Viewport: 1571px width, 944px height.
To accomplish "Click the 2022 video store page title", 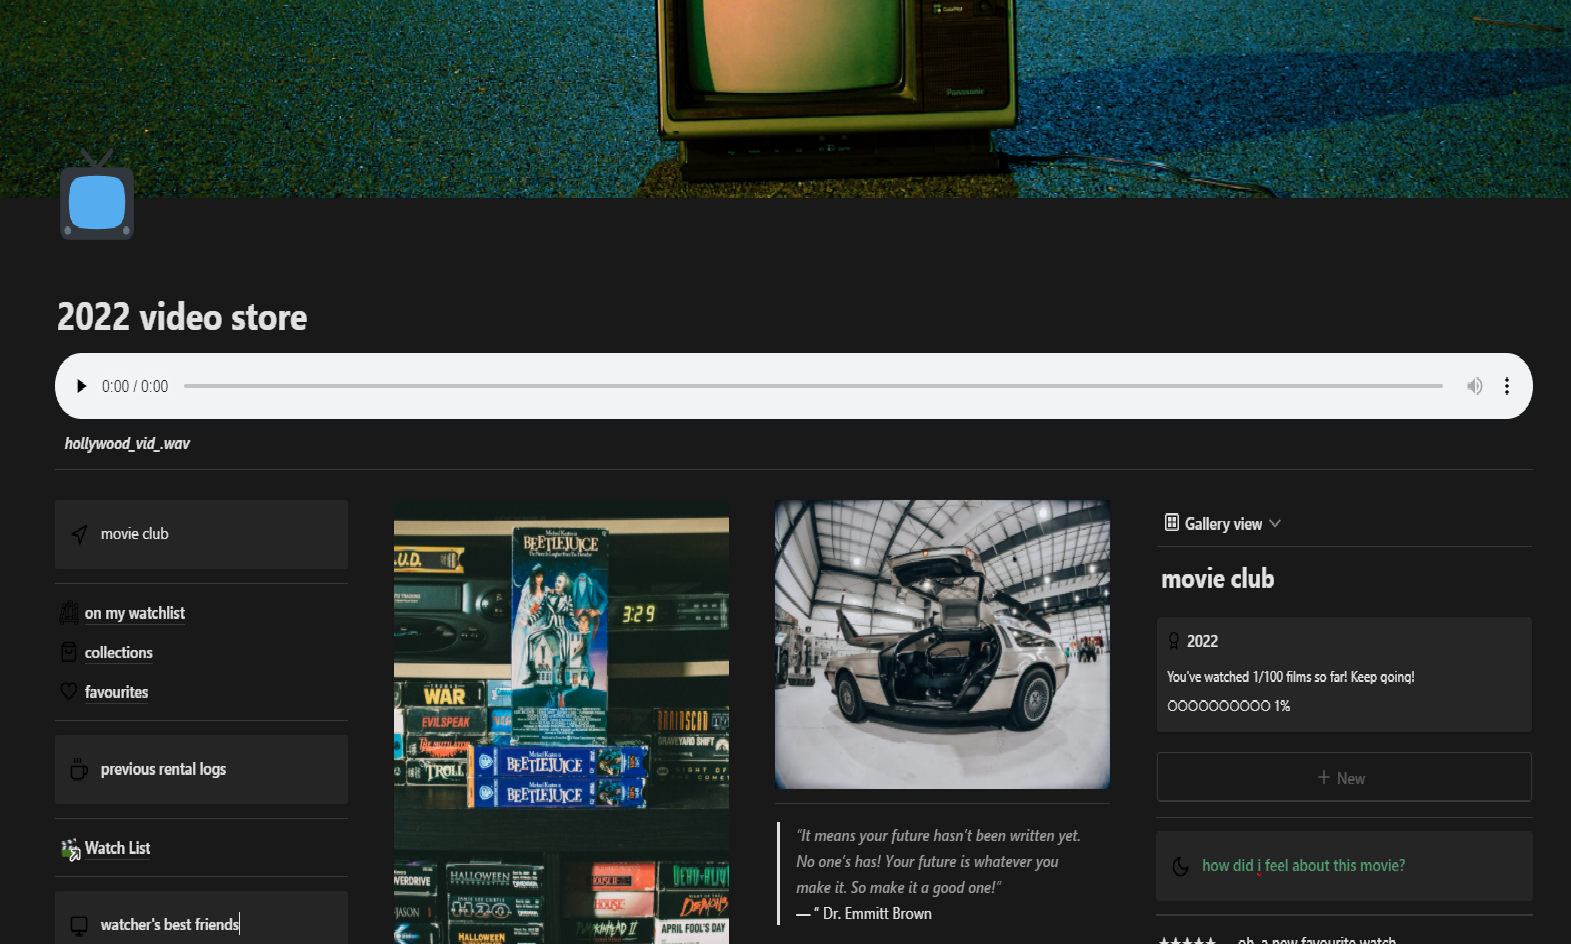I will (x=182, y=317).
